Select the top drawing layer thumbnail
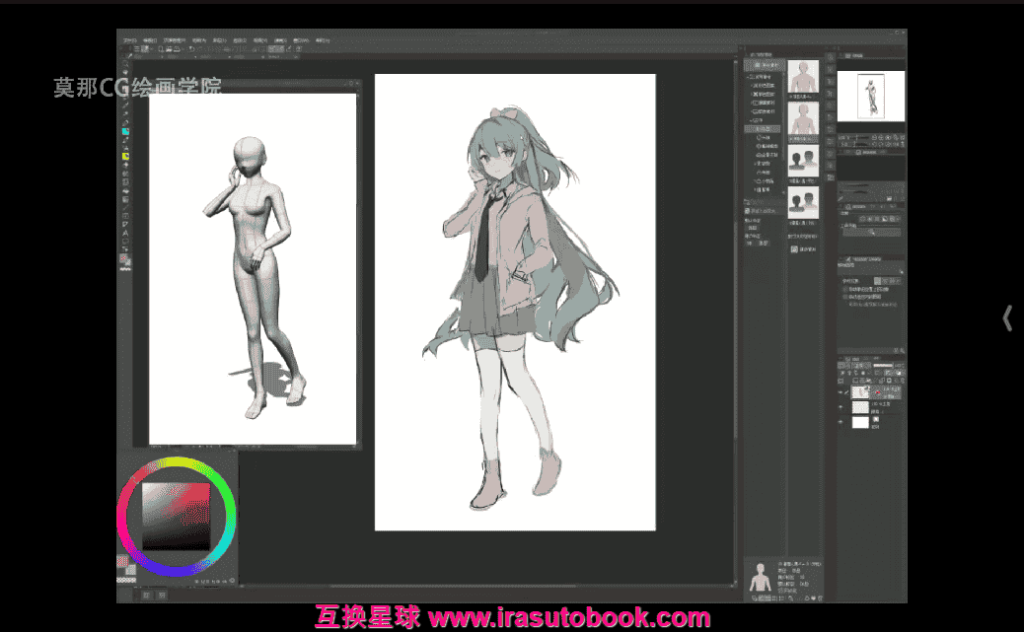Screen dimensions: 1024x632 (x=861, y=392)
